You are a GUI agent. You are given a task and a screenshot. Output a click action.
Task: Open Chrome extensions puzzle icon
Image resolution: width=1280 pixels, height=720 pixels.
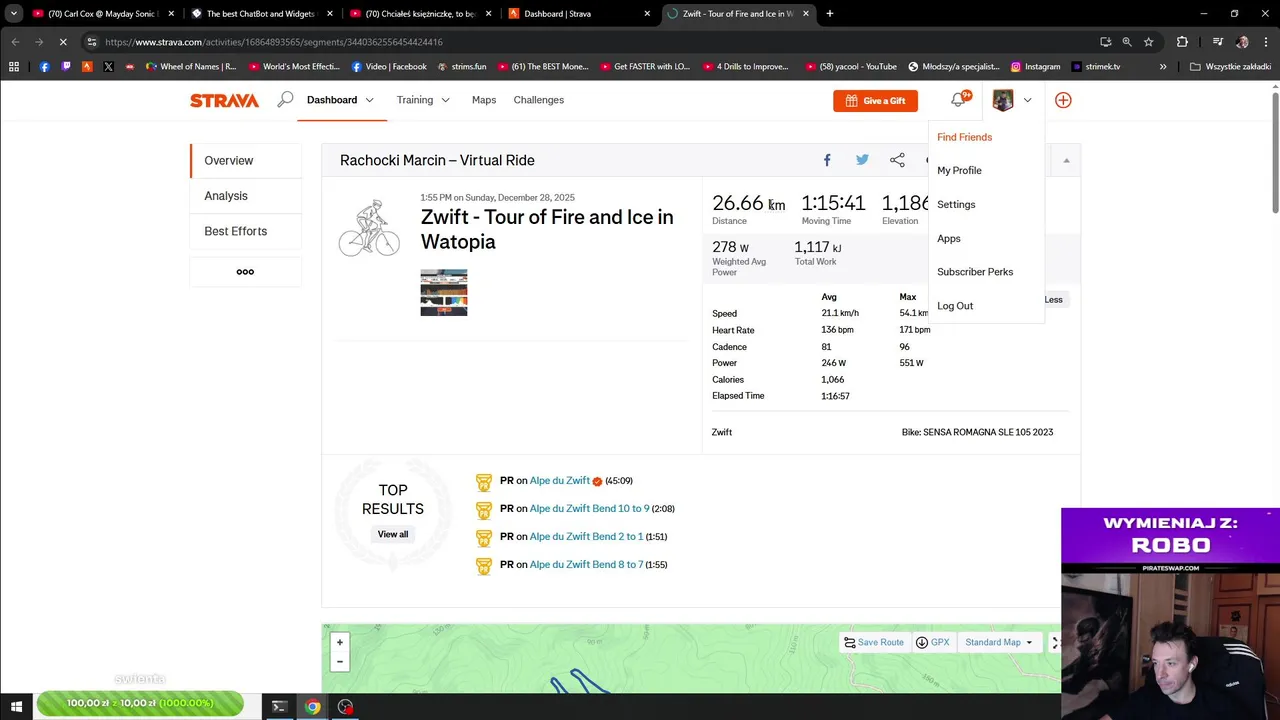(1182, 42)
